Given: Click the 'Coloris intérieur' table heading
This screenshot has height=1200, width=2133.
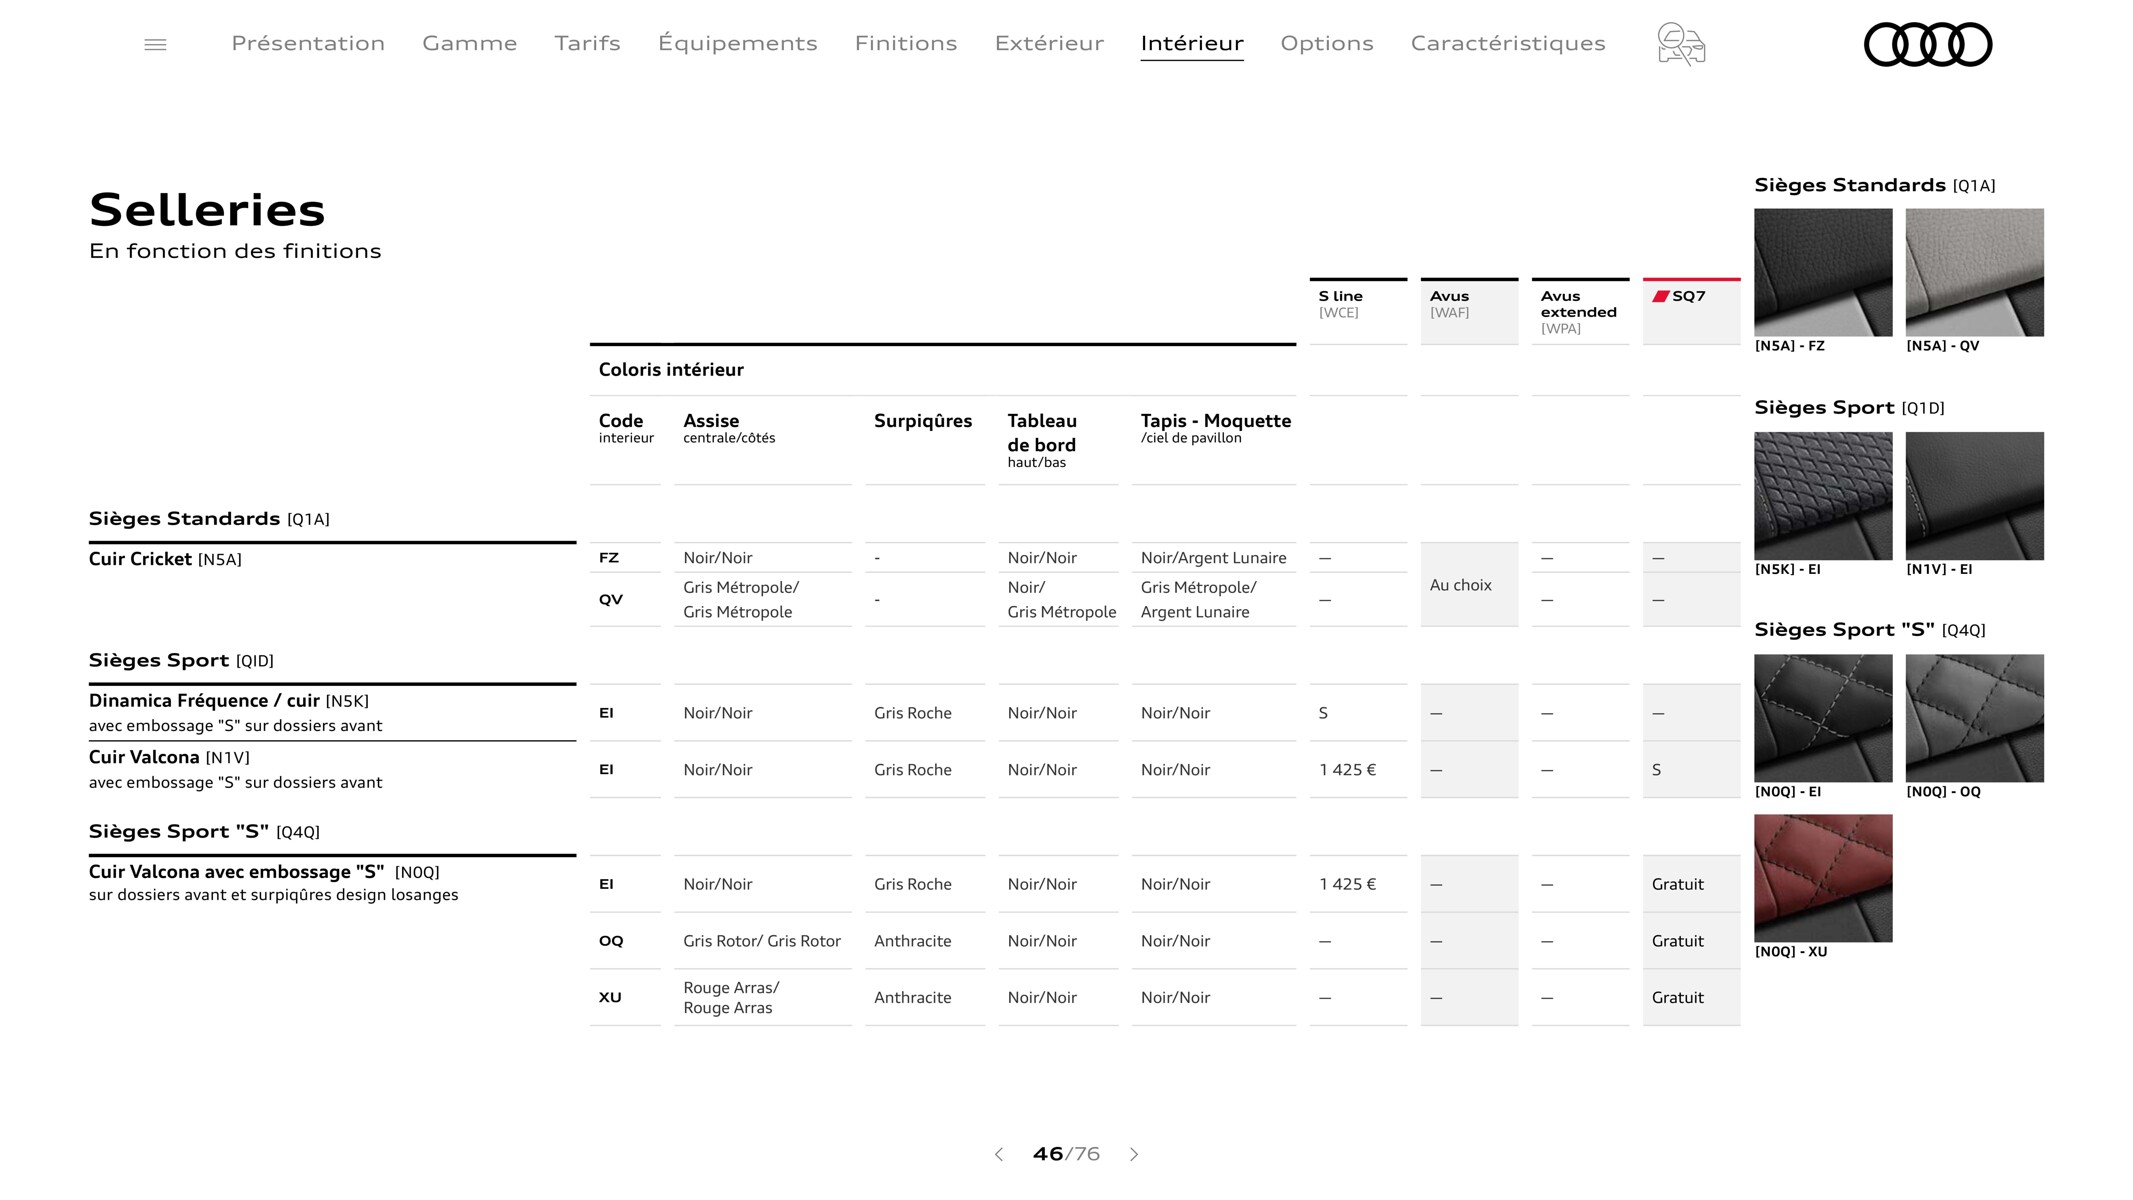Looking at the screenshot, I should (x=671, y=370).
